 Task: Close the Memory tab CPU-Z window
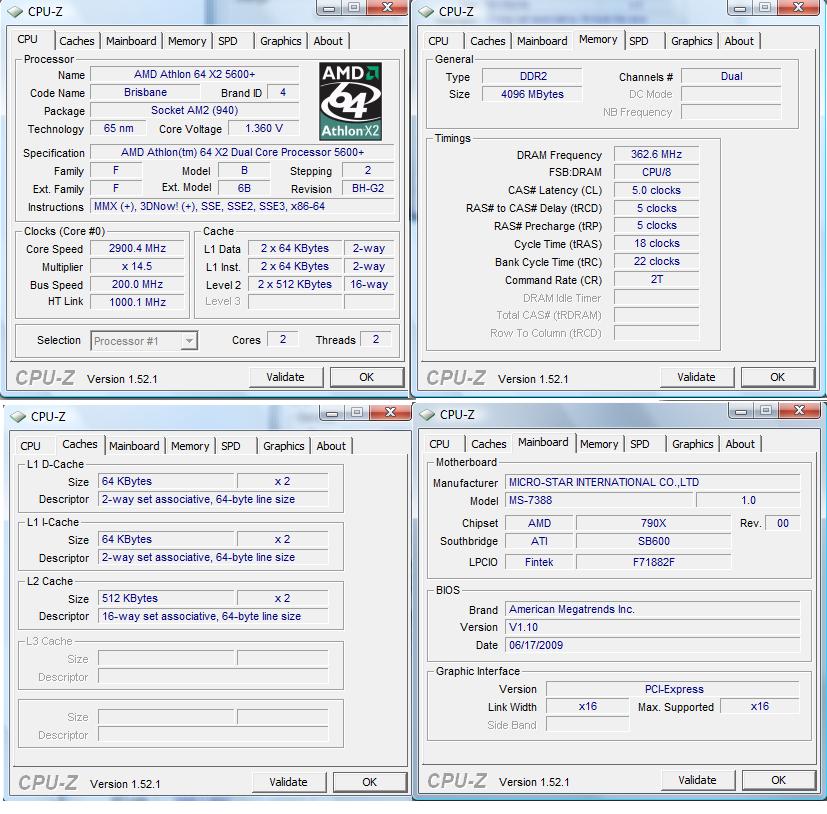(798, 7)
